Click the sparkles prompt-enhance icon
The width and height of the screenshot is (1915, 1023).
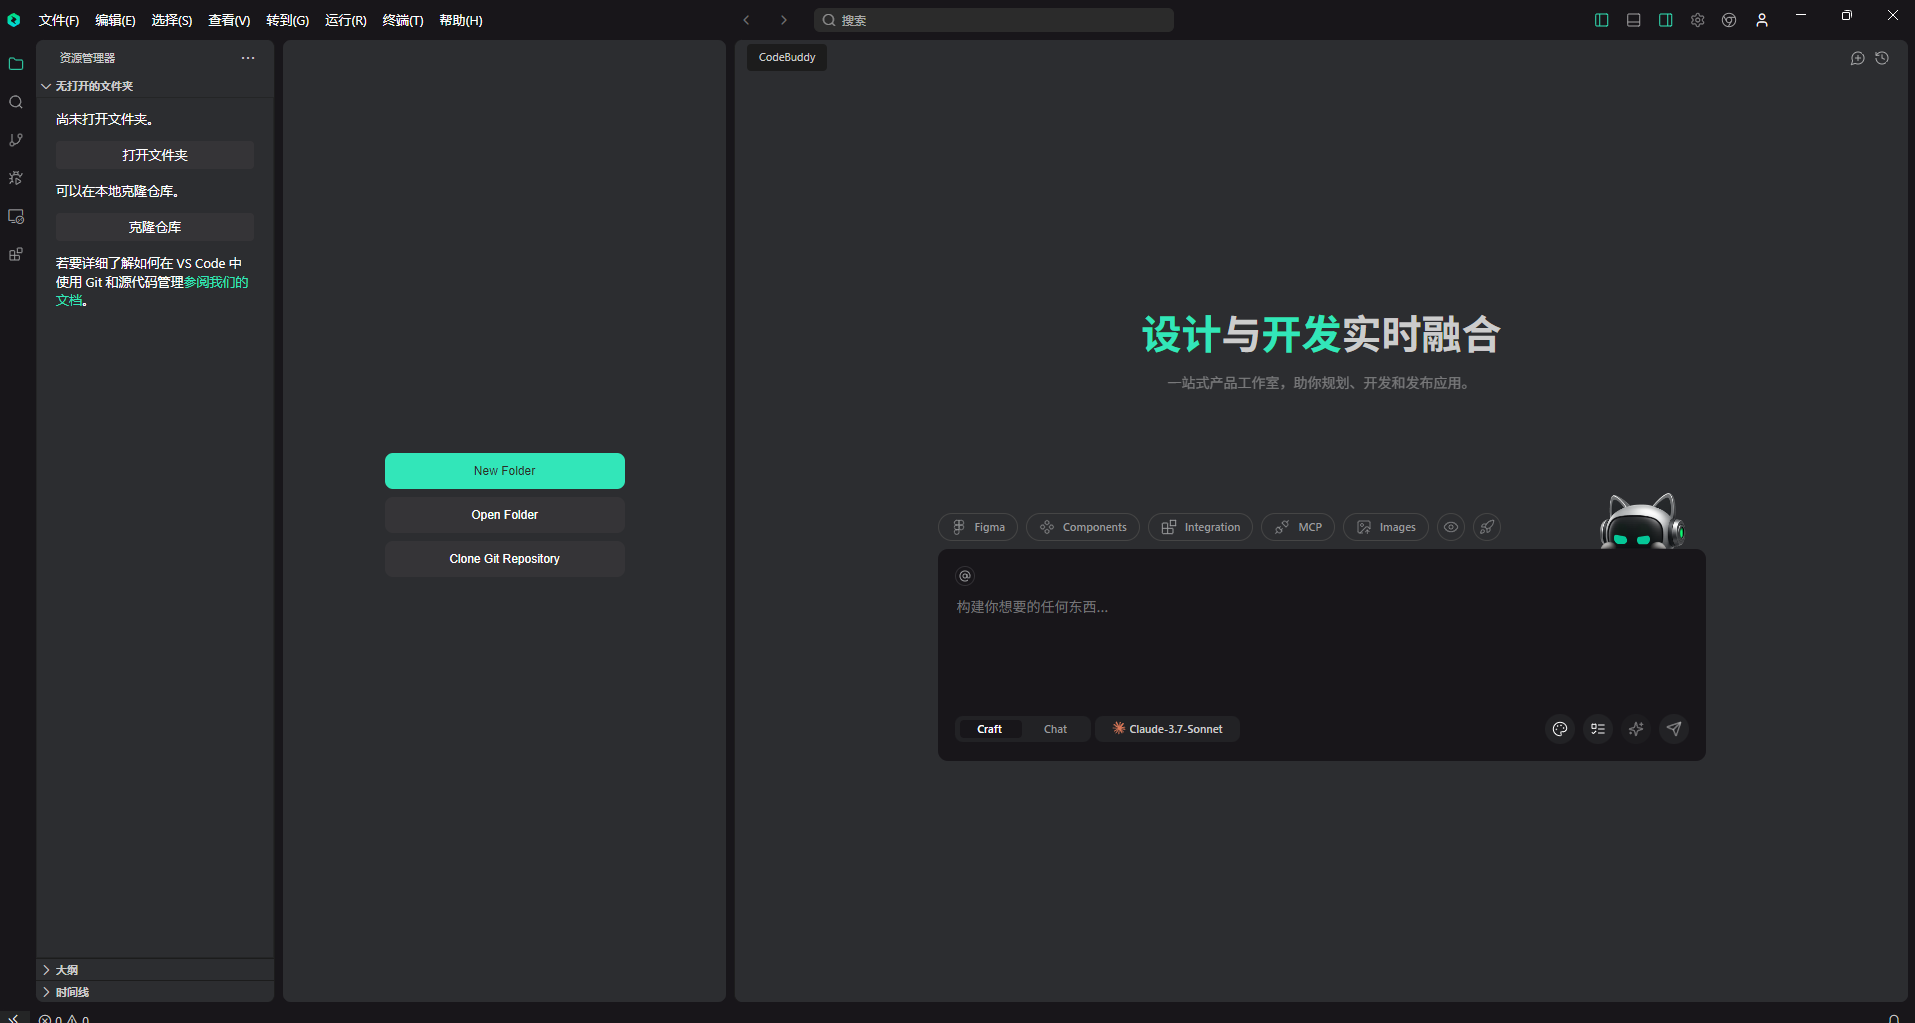coord(1636,728)
